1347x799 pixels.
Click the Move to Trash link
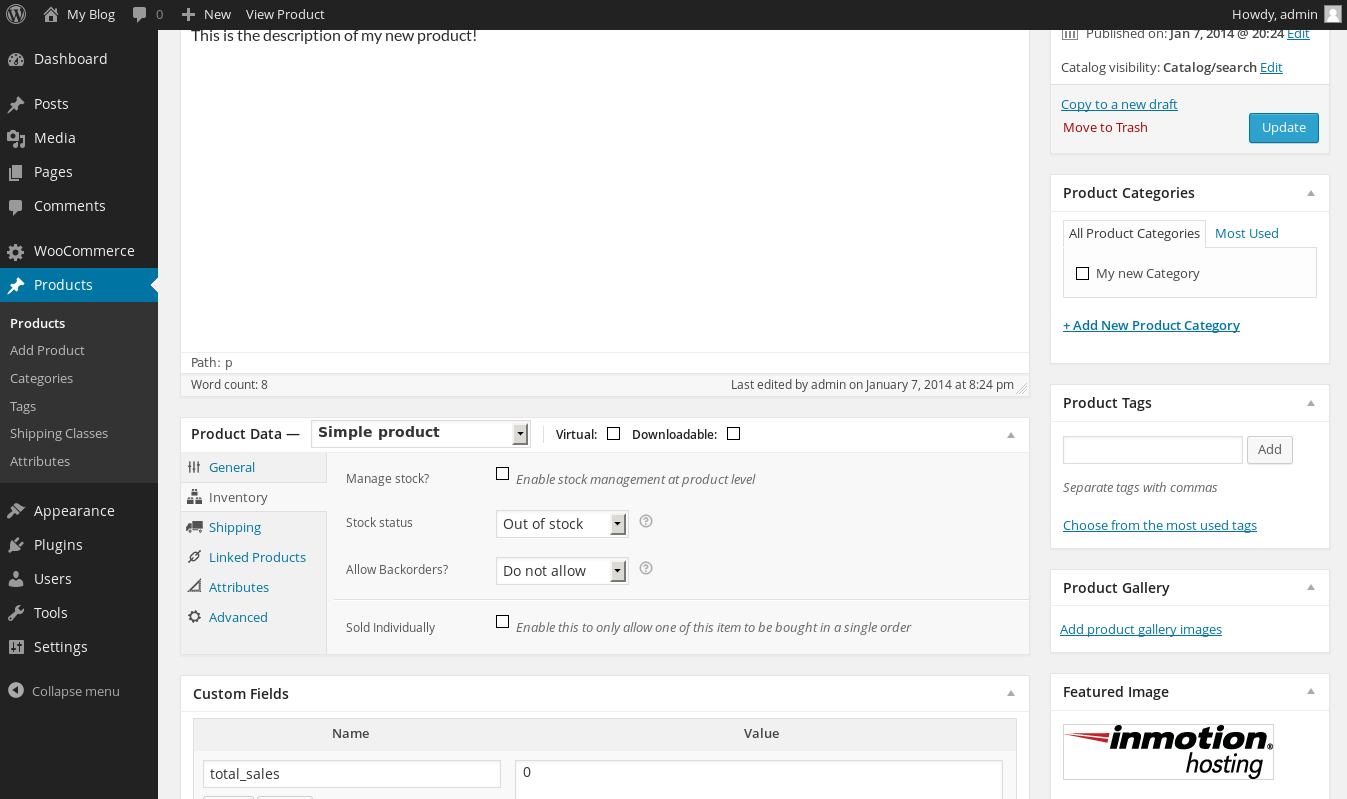pyautogui.click(x=1105, y=127)
